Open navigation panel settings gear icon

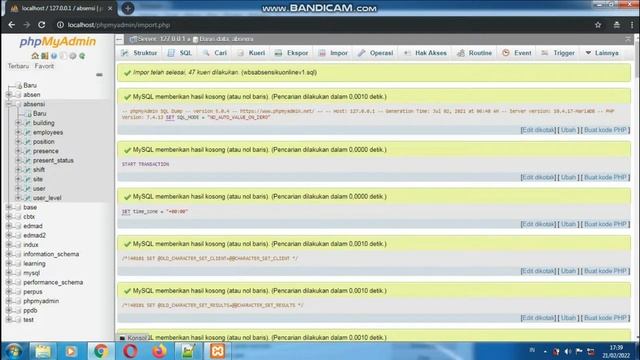coord(73,56)
